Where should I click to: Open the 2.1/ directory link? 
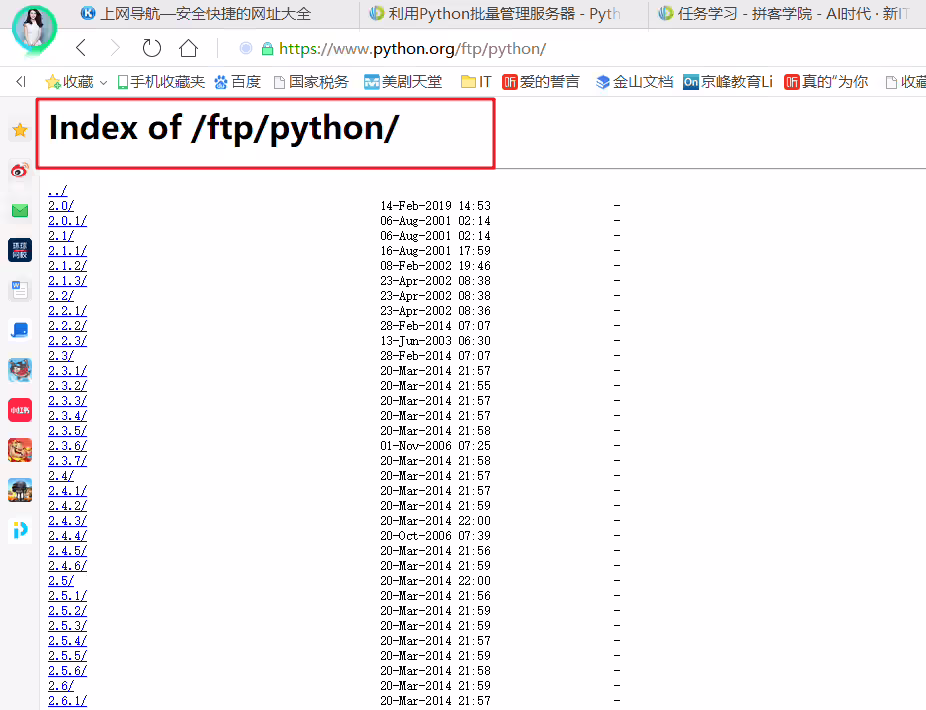[x=61, y=236]
